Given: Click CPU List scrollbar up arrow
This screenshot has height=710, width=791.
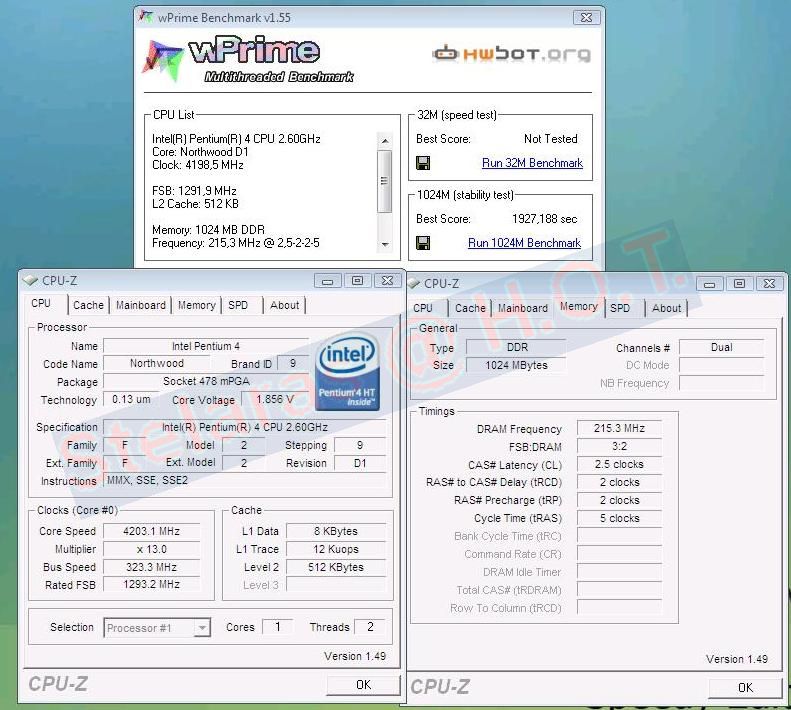Looking at the screenshot, I should point(385,140).
